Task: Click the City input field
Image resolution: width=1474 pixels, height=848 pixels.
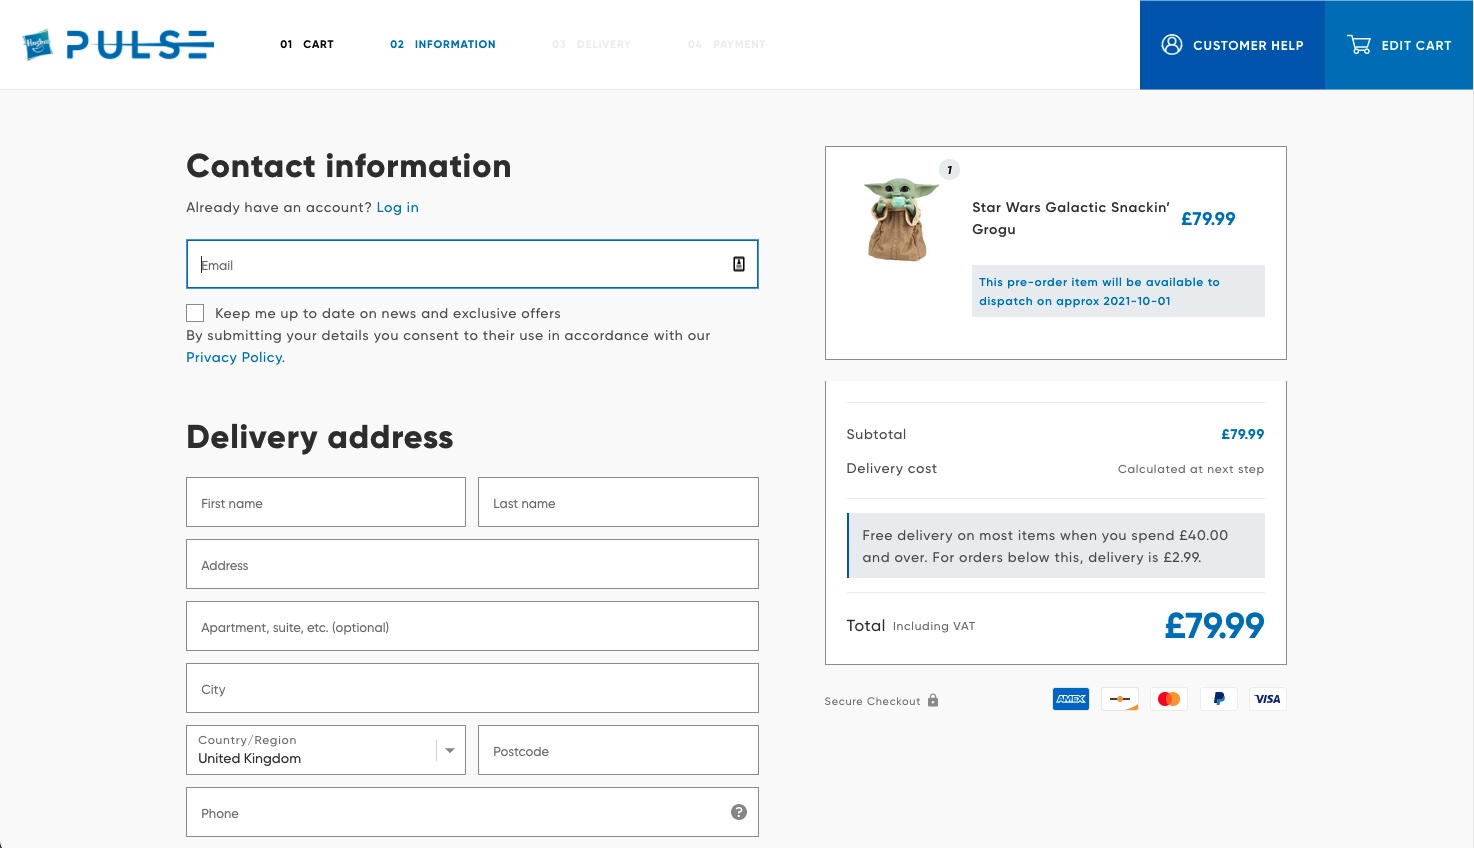Action: coord(472,688)
